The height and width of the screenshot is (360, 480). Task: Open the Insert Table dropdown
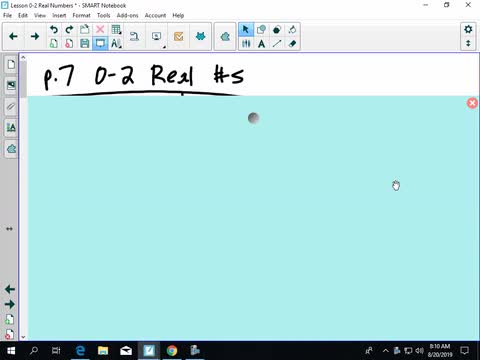116,29
